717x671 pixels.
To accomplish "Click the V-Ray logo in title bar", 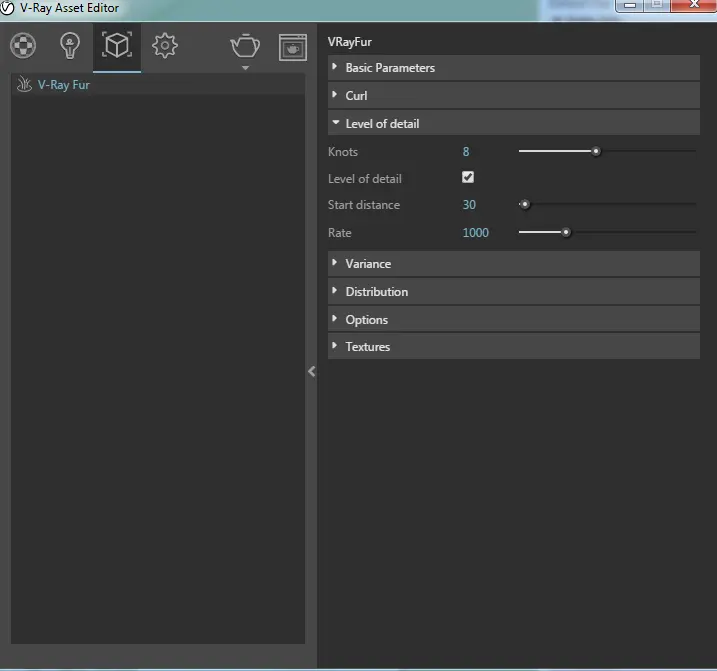I will coord(8,8).
